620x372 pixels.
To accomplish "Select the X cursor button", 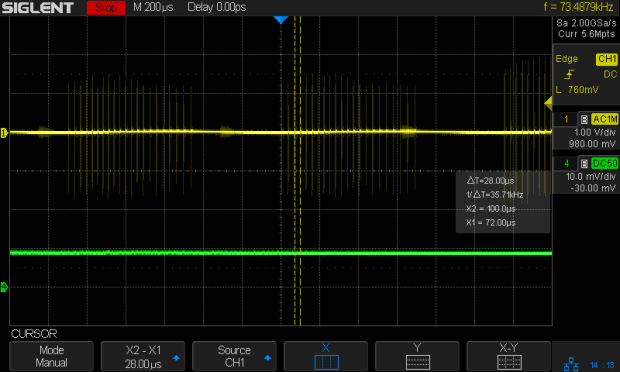I will (326, 356).
